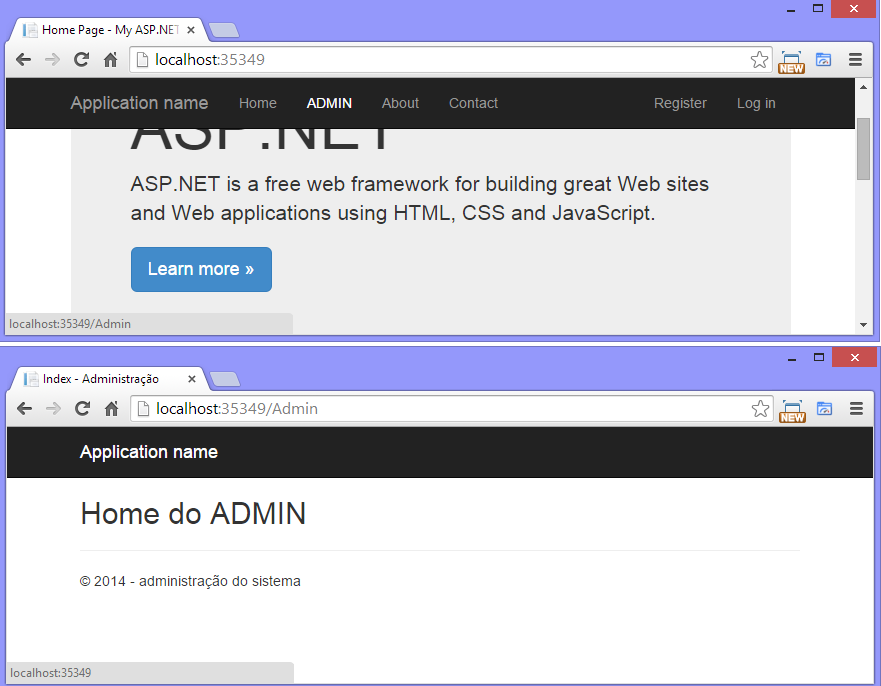This screenshot has width=881, height=686.
Task: Select the Index - Administração tab
Action: [x=110, y=379]
